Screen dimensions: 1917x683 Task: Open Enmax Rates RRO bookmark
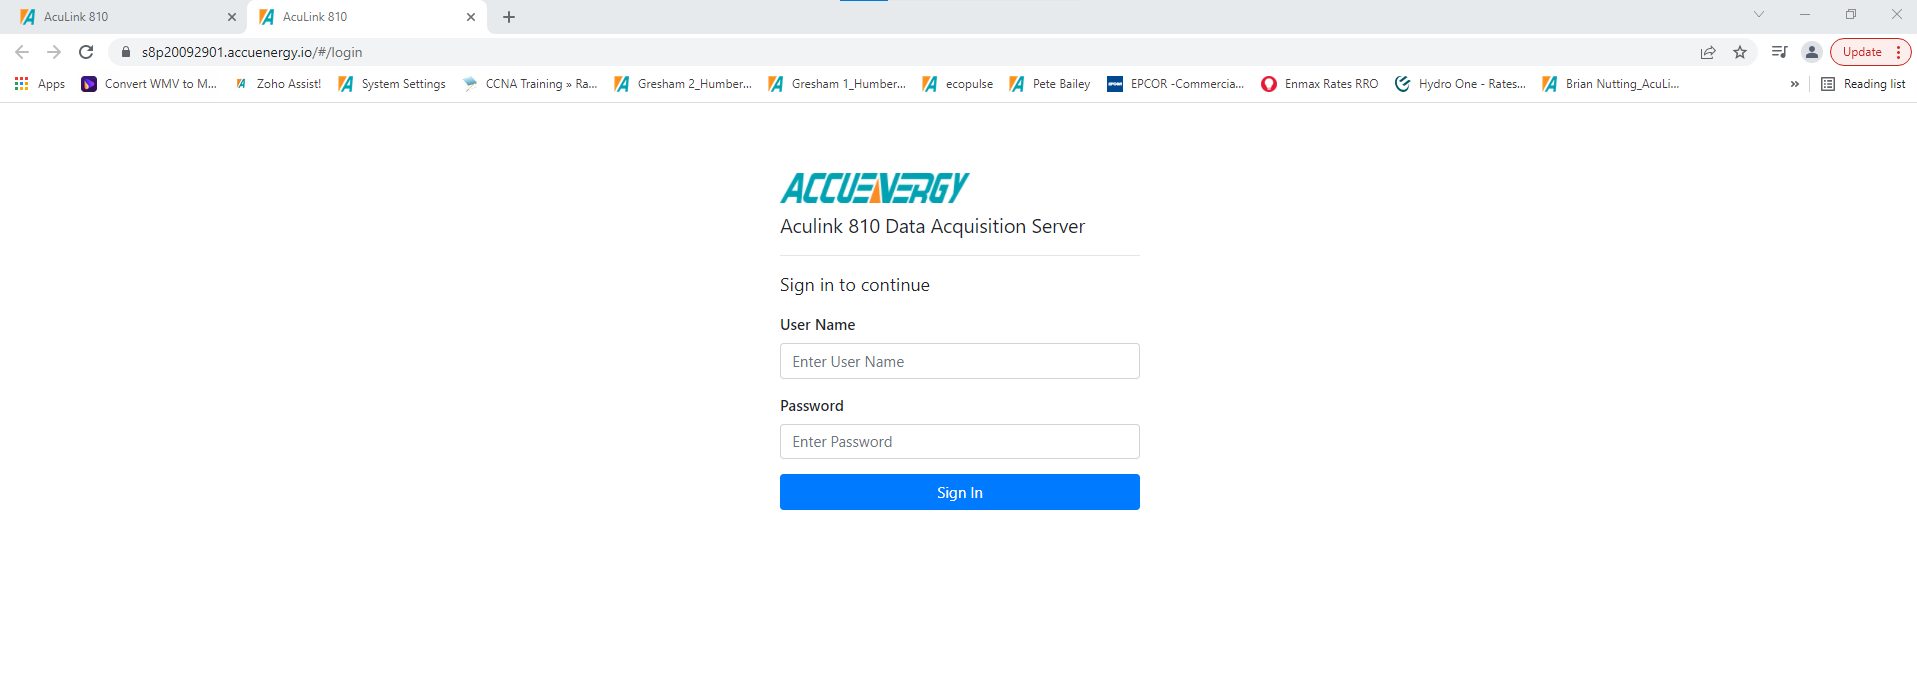[x=1320, y=84]
